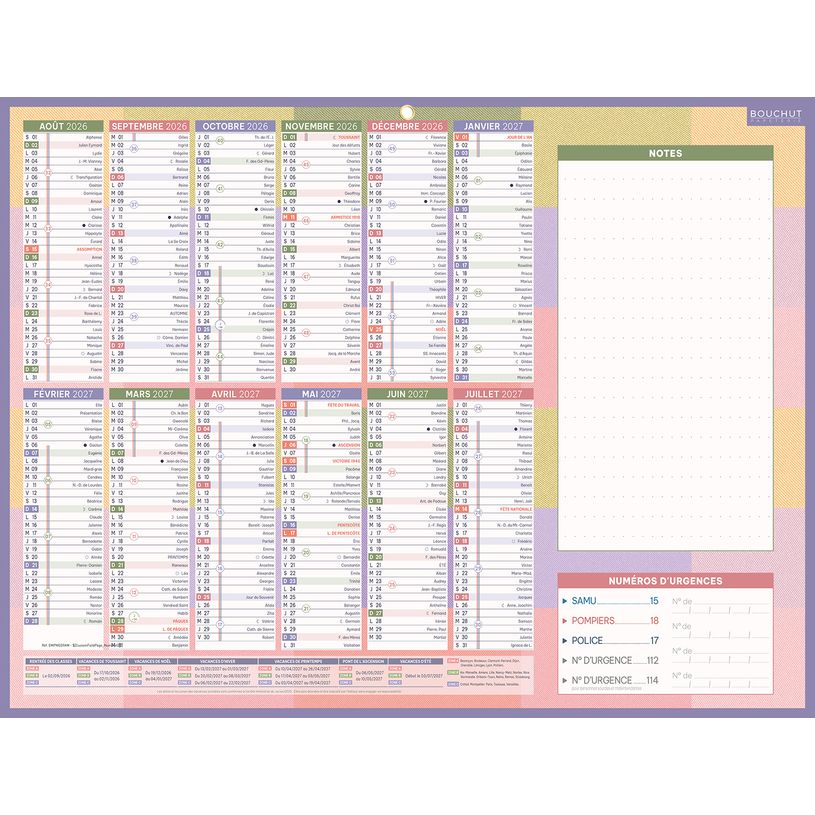Select the POMPIERS arrow icon
The image size is (815, 815).
pyautogui.click(x=565, y=621)
